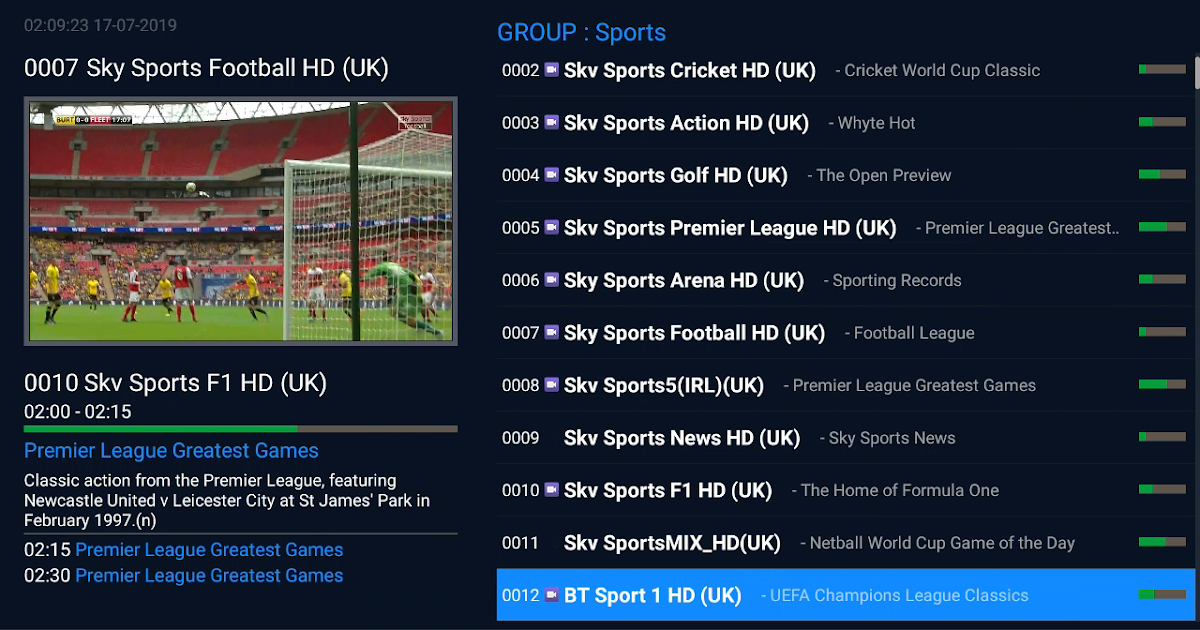
Task: Click camera icon next to Sky Sports5(IRL)(UK)
Action: [551, 385]
